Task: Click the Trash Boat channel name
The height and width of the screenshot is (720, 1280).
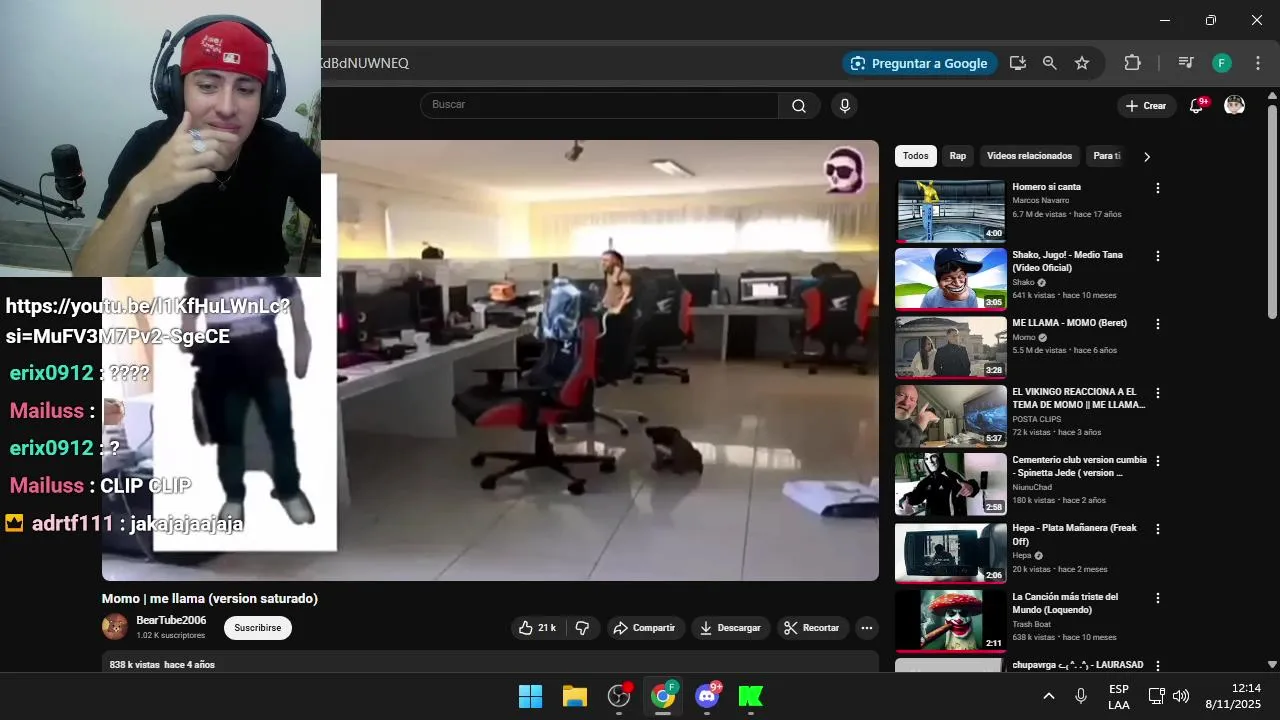Action: [1032, 624]
